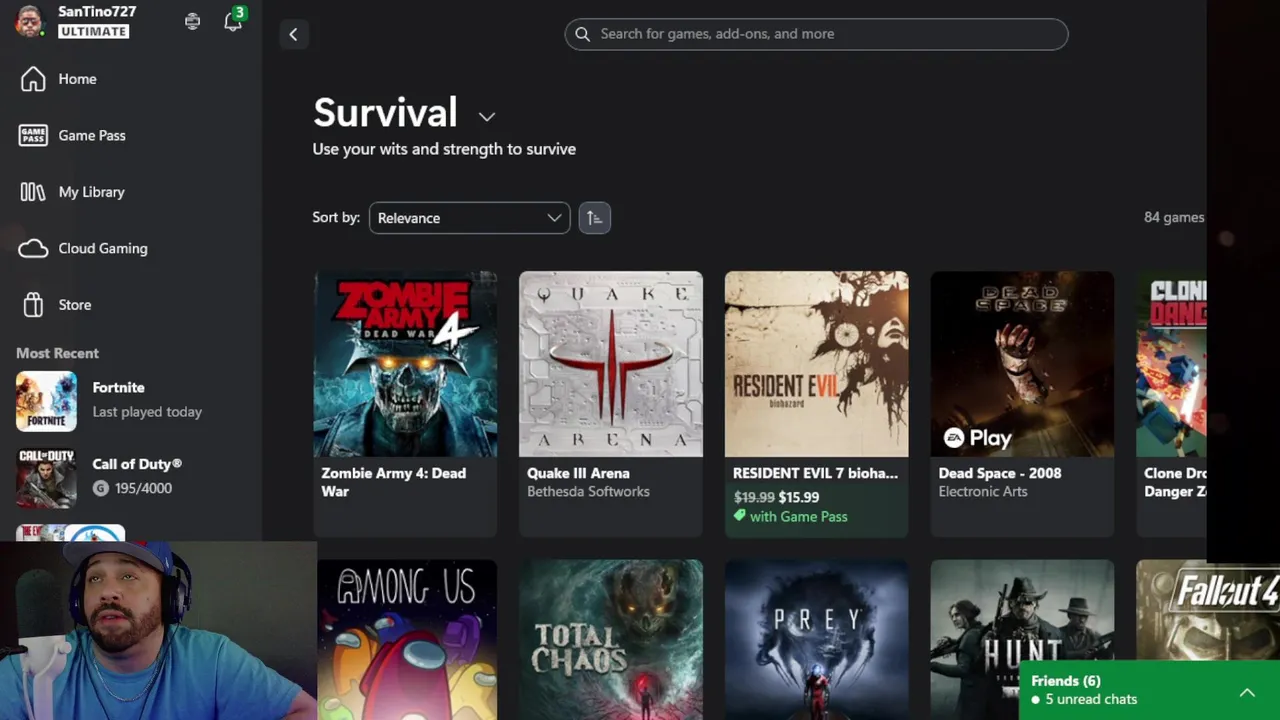The width and height of the screenshot is (1280, 720).
Task: Open Quake III Arena game tile
Action: coord(611,404)
